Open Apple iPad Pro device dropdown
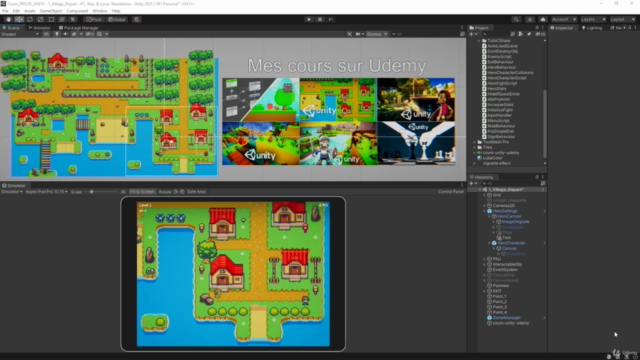This screenshot has height=360, width=640. (47, 191)
